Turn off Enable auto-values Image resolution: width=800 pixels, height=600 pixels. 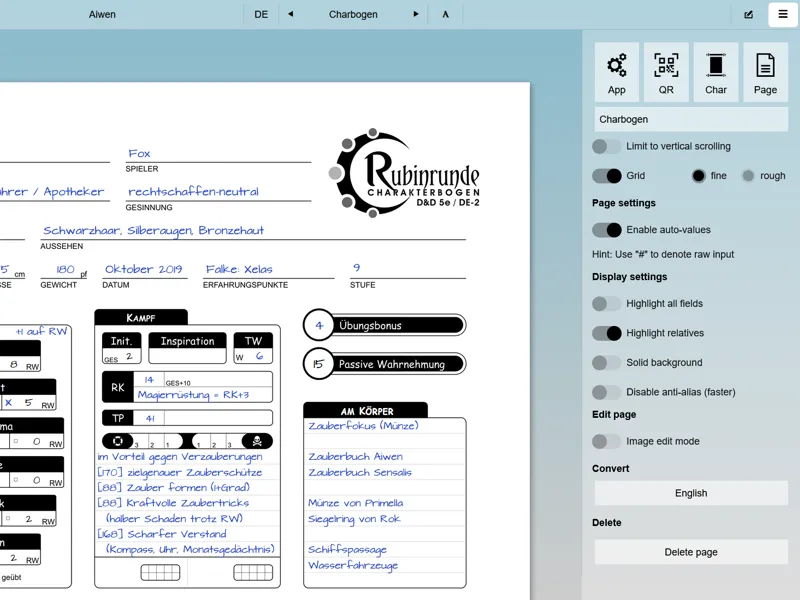(x=607, y=230)
